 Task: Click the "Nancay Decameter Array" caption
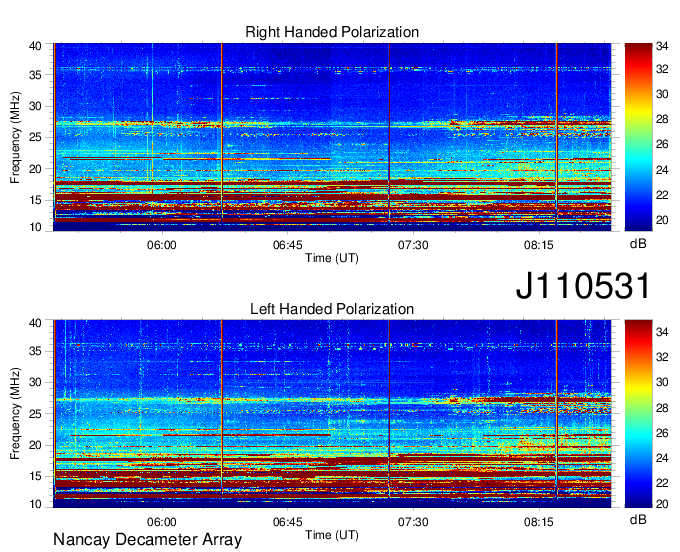click(147, 540)
